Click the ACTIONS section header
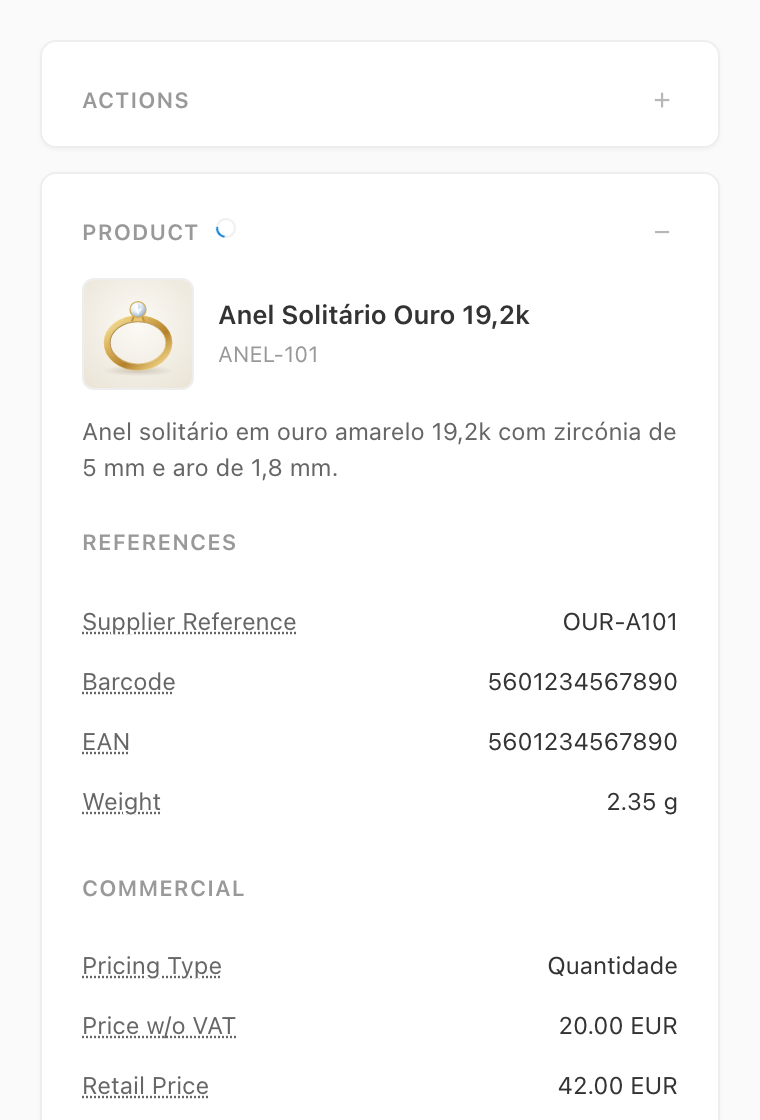 136,101
